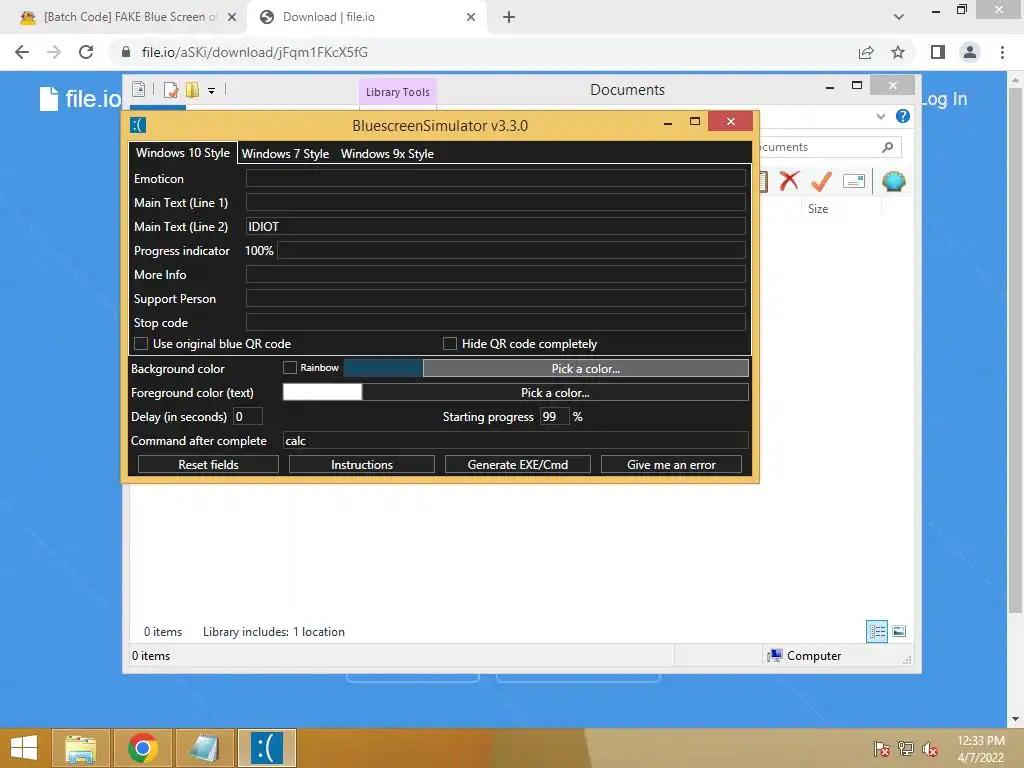Click the Stop code input field
The image size is (1024, 768).
click(x=496, y=323)
